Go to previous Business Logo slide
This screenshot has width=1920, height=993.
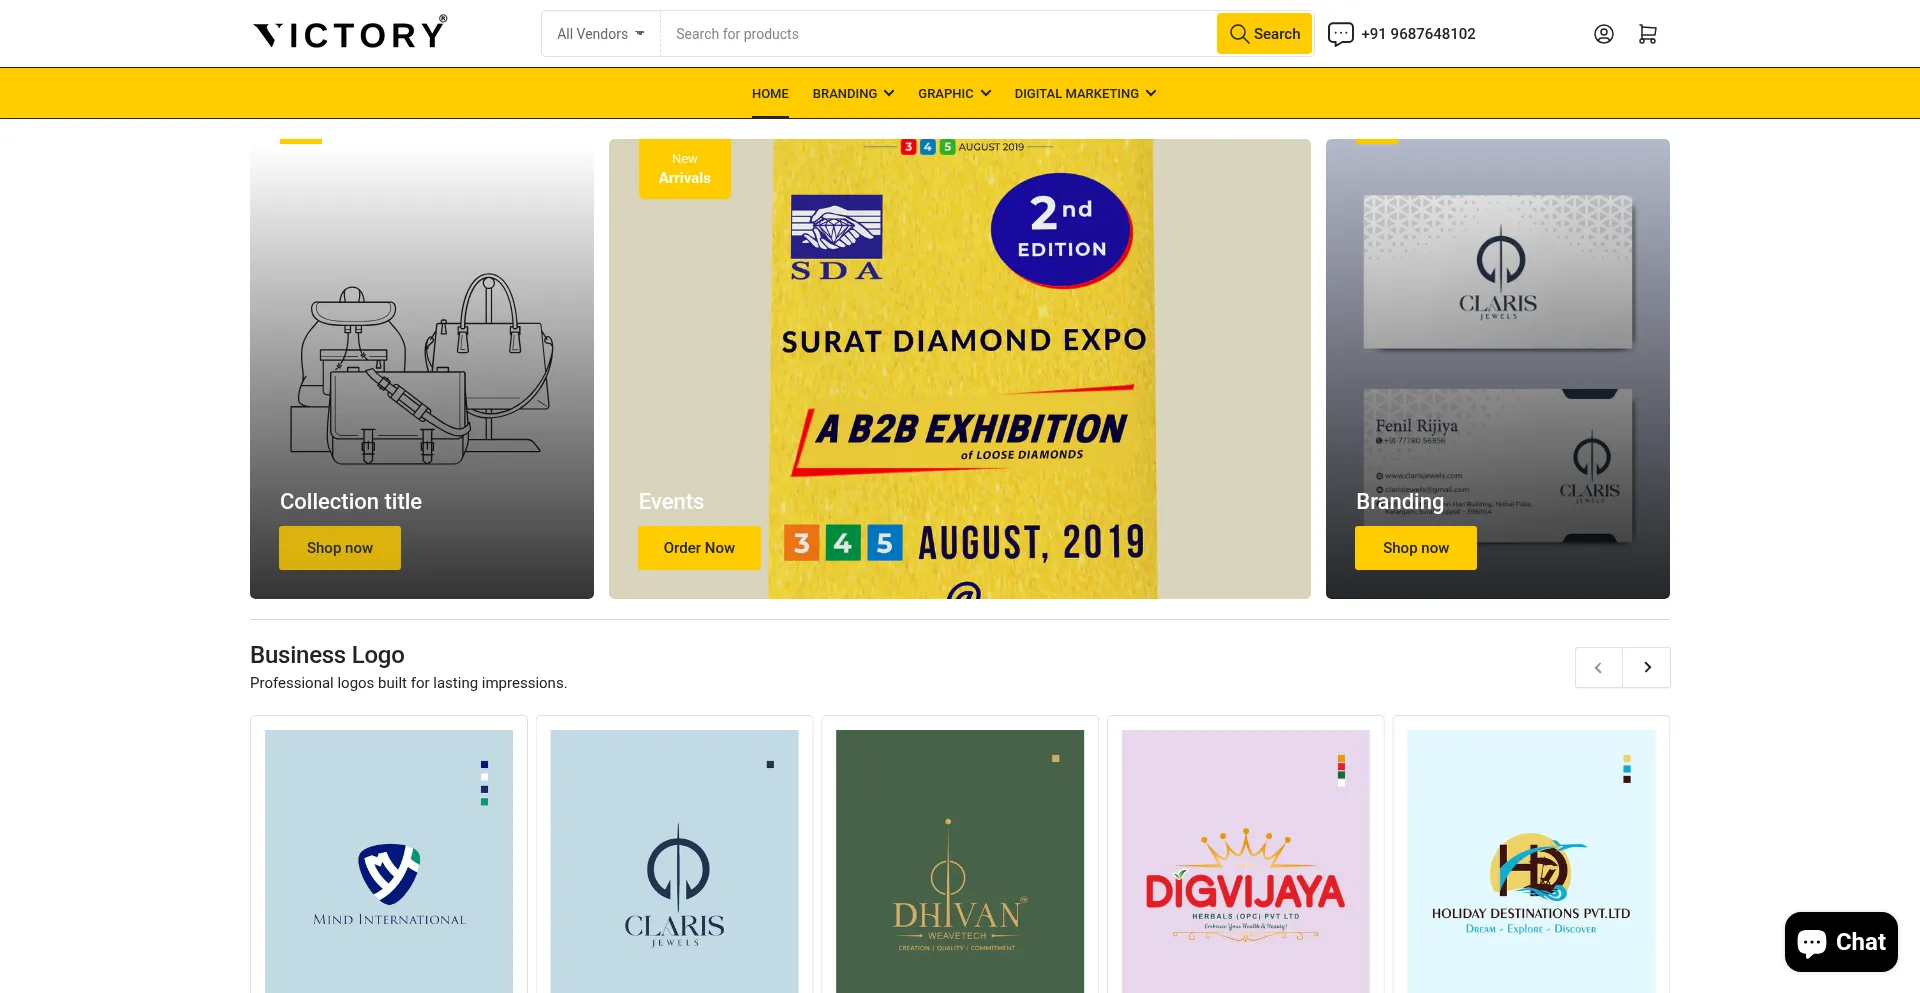pyautogui.click(x=1599, y=667)
